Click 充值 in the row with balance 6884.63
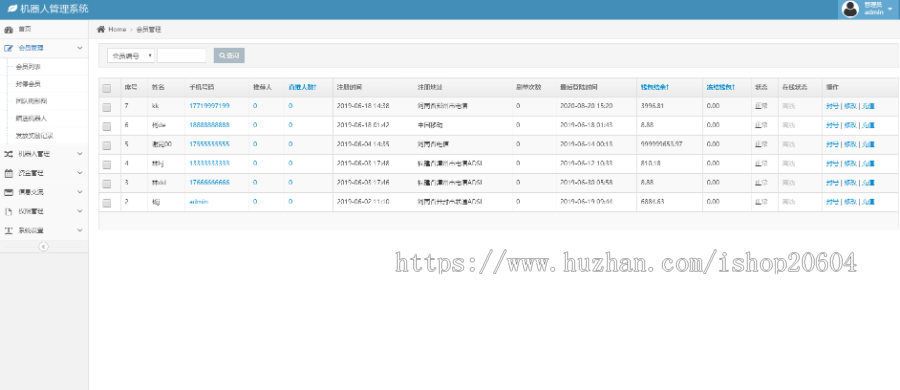 pos(868,202)
